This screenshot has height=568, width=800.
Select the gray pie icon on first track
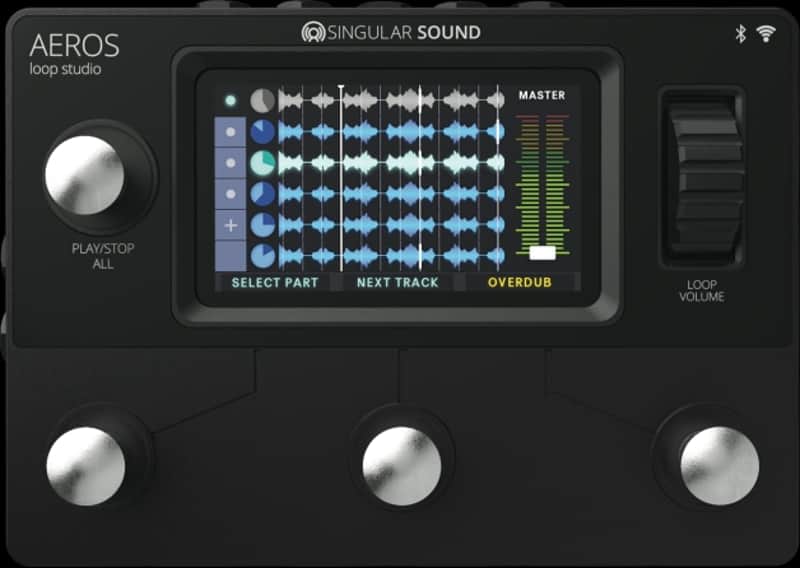263,101
